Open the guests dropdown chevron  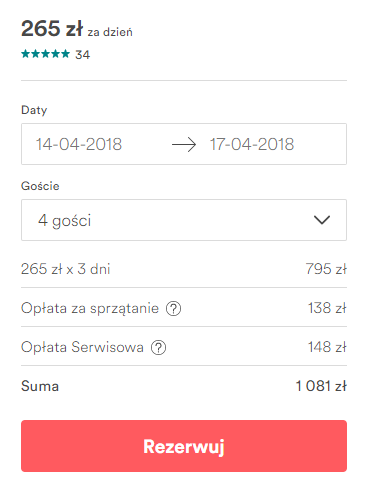click(x=322, y=220)
